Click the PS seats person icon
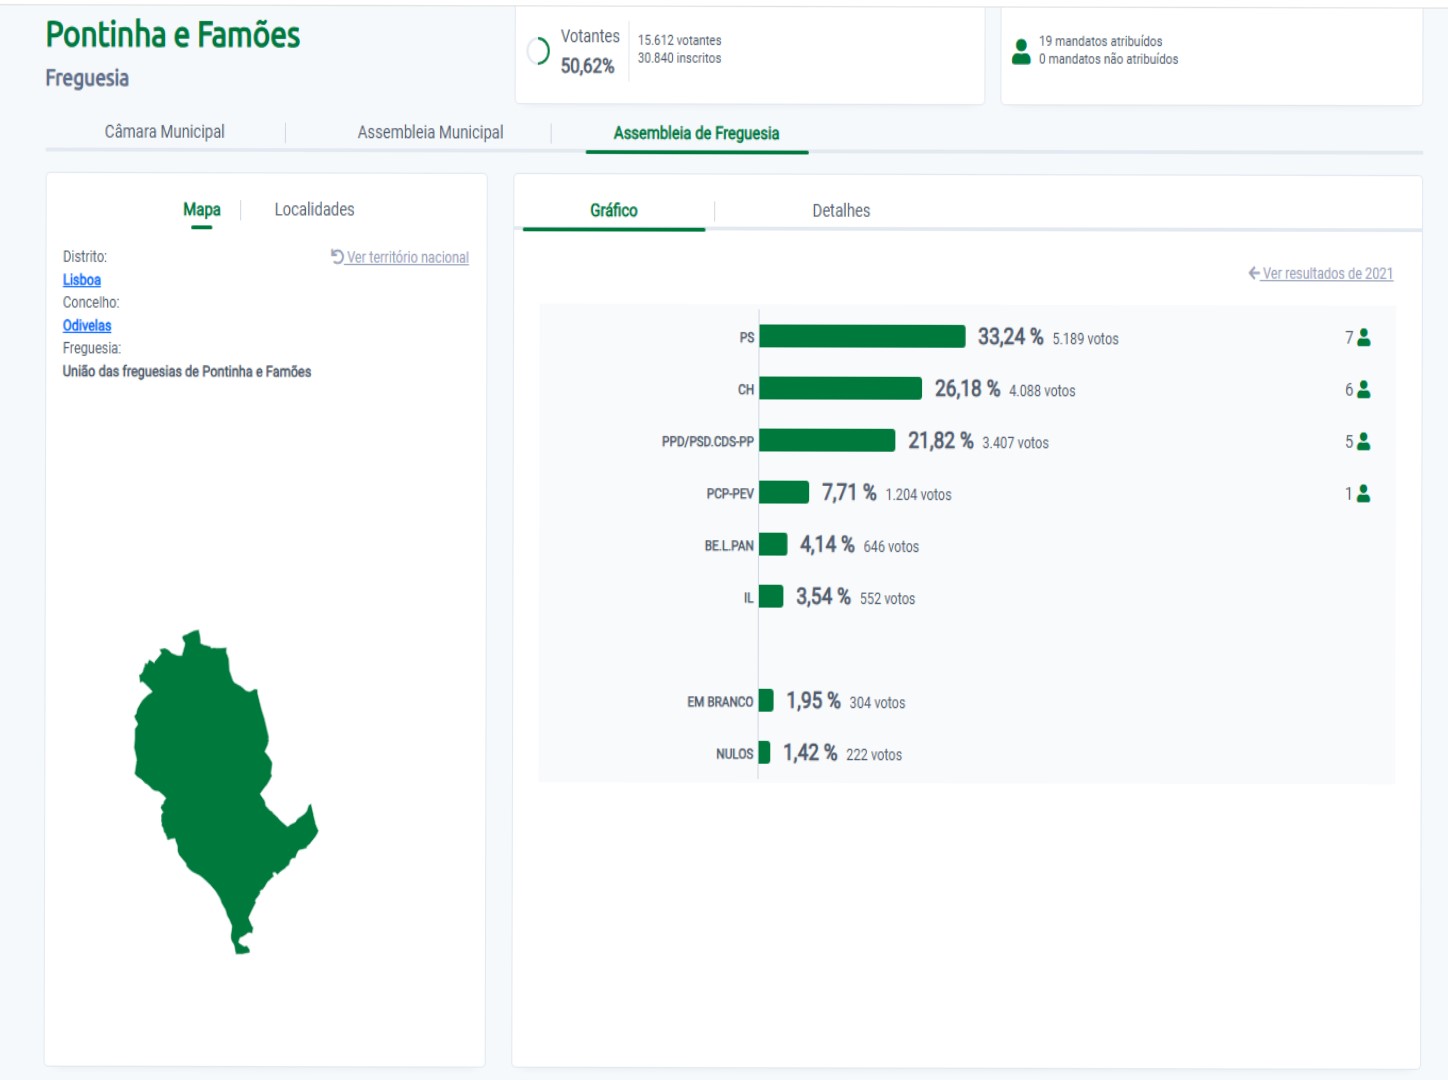 coord(1363,338)
